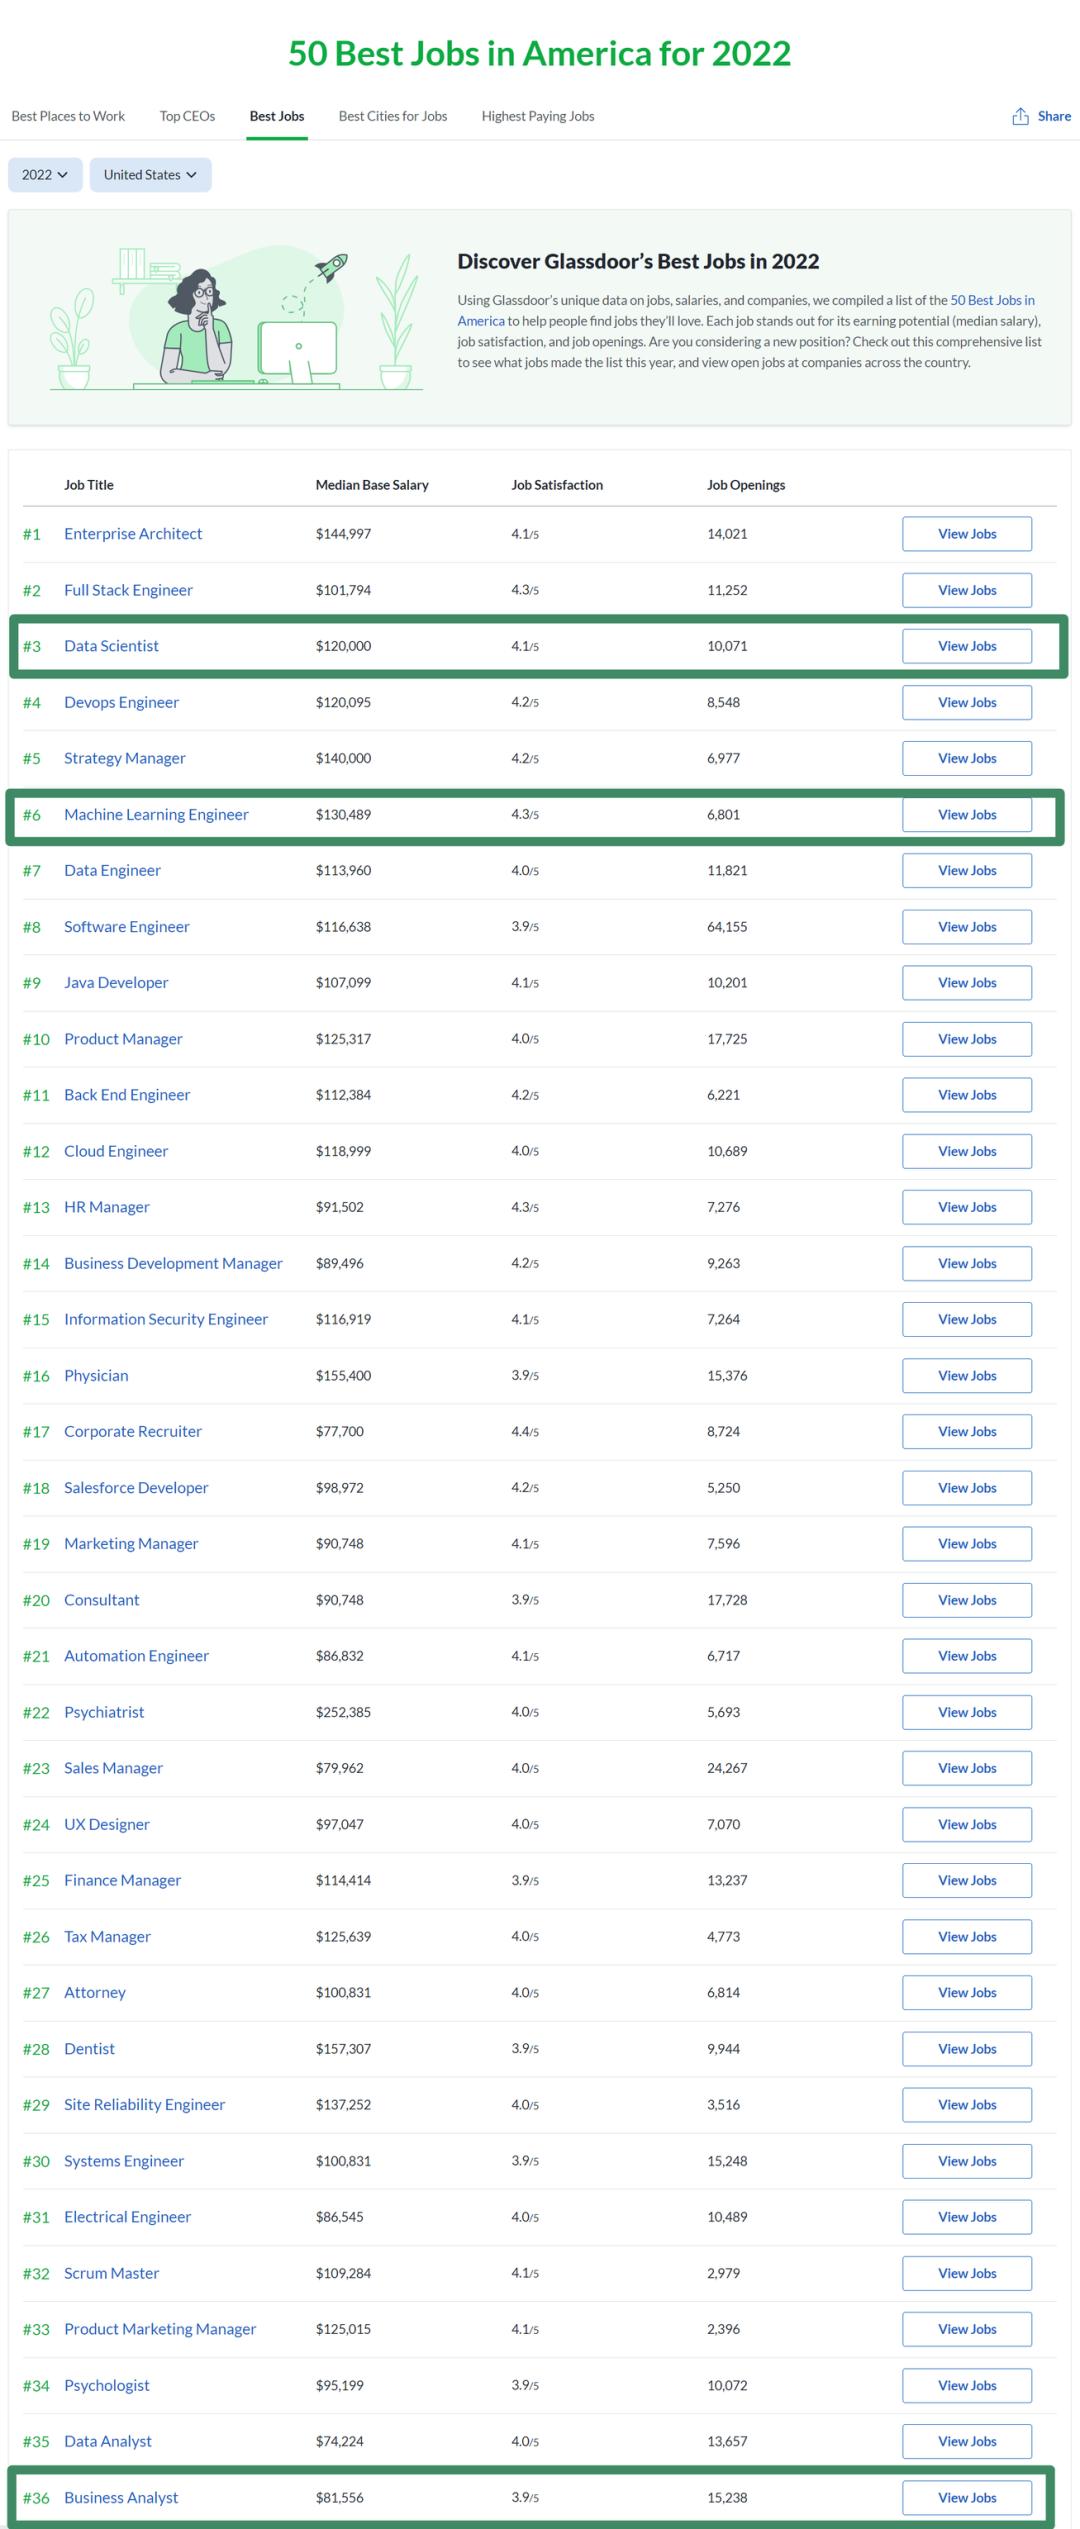Screen dimensions: 1080x2529
Task: Click View Jobs for Data Scientist
Action: coord(966,647)
